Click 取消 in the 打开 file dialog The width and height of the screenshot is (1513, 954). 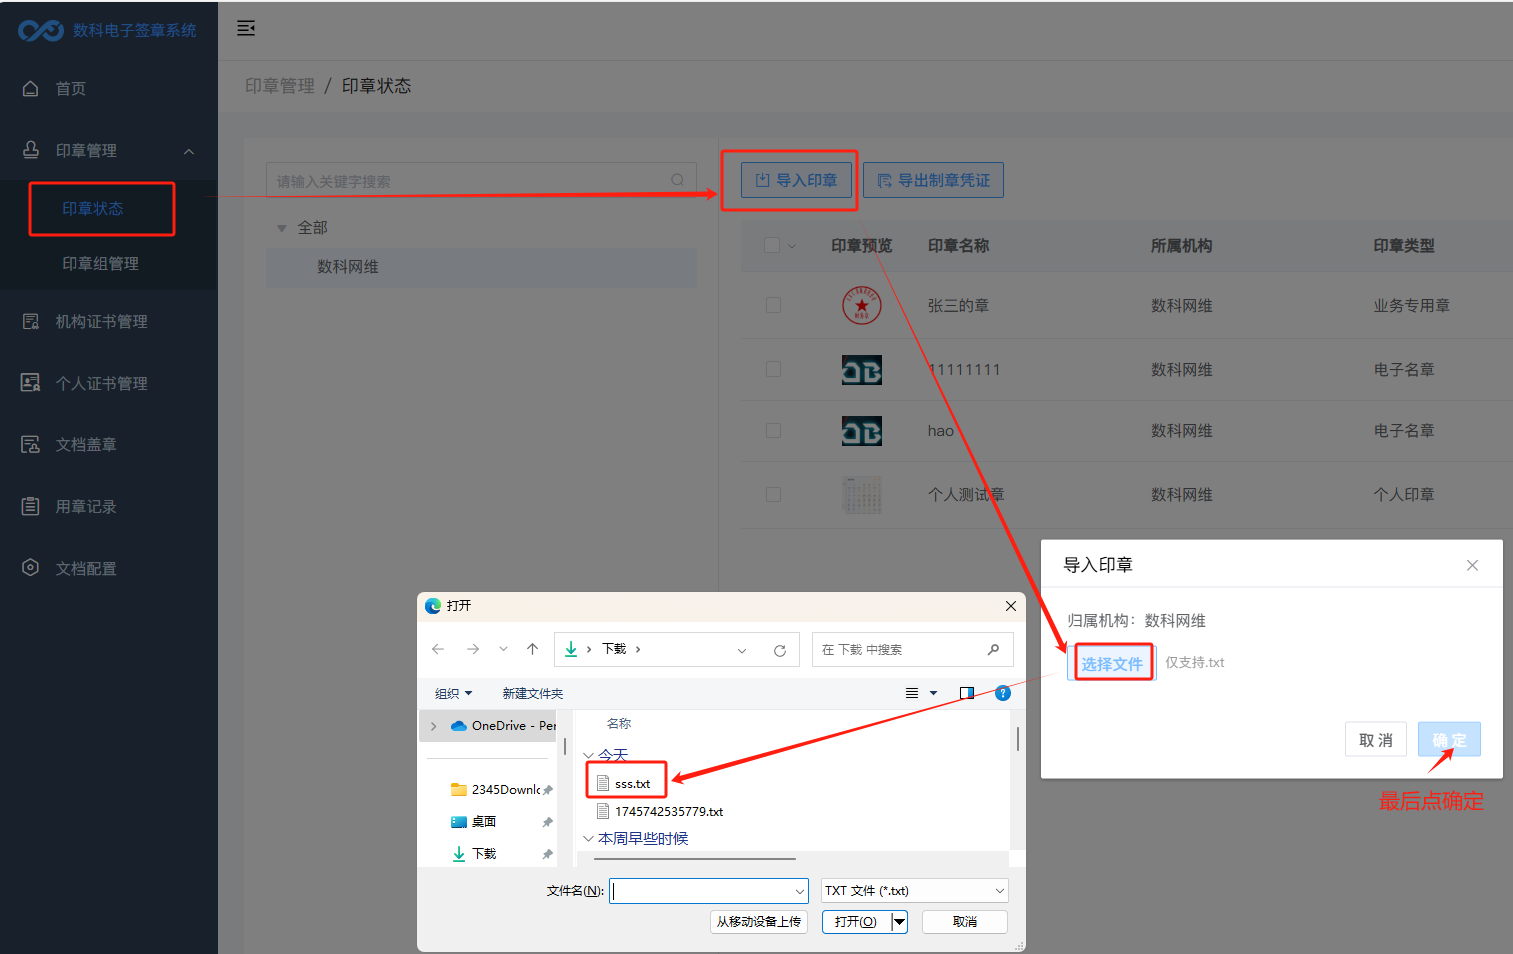[x=965, y=922]
